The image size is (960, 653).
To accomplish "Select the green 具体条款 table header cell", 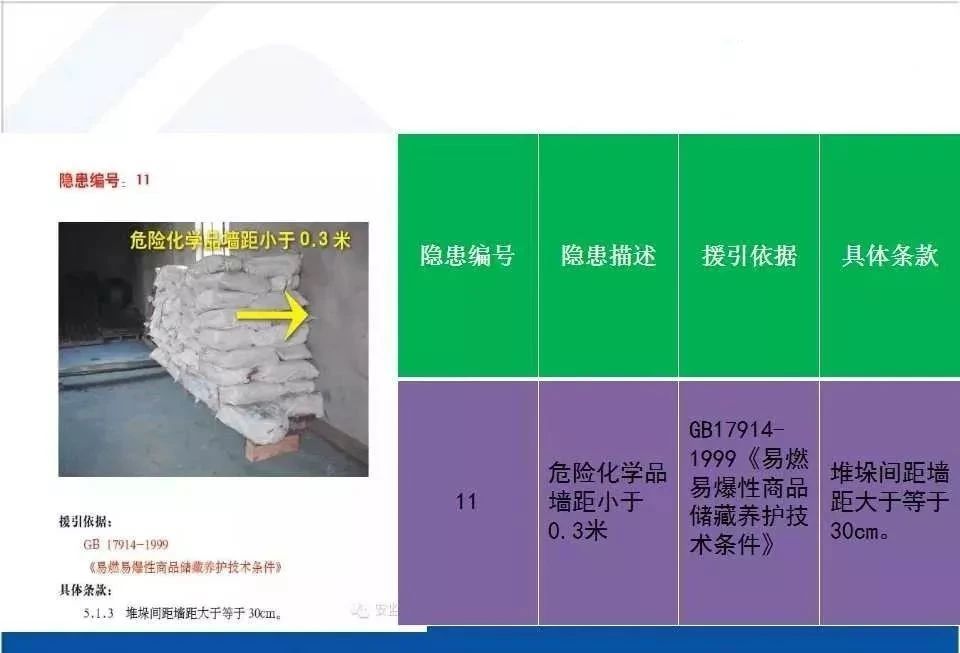I will pyautogui.click(x=889, y=256).
